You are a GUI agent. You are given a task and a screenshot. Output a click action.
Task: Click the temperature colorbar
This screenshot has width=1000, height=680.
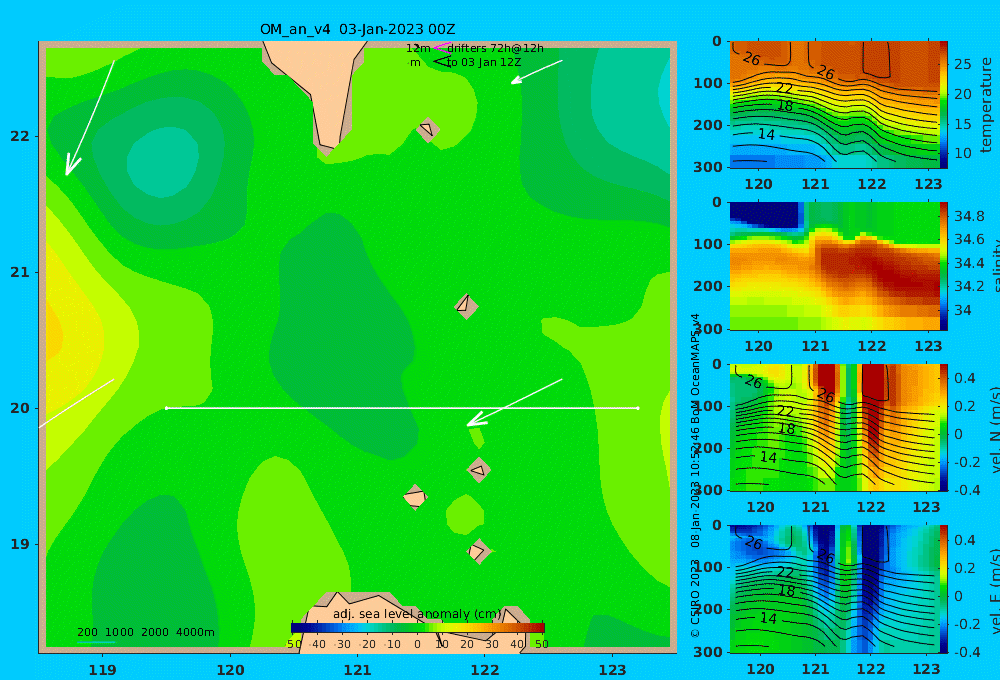(944, 105)
